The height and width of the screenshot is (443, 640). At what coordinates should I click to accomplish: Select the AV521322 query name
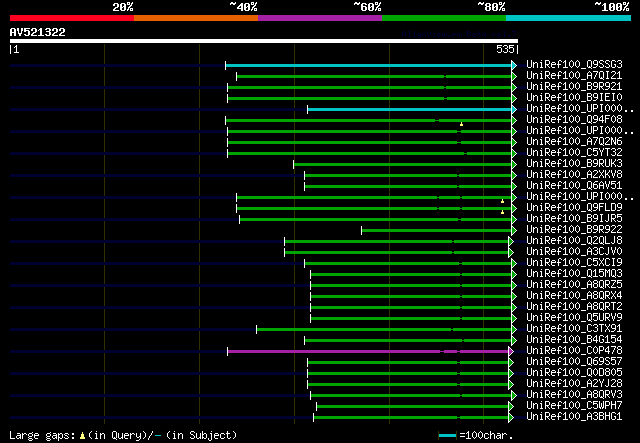tap(38, 32)
